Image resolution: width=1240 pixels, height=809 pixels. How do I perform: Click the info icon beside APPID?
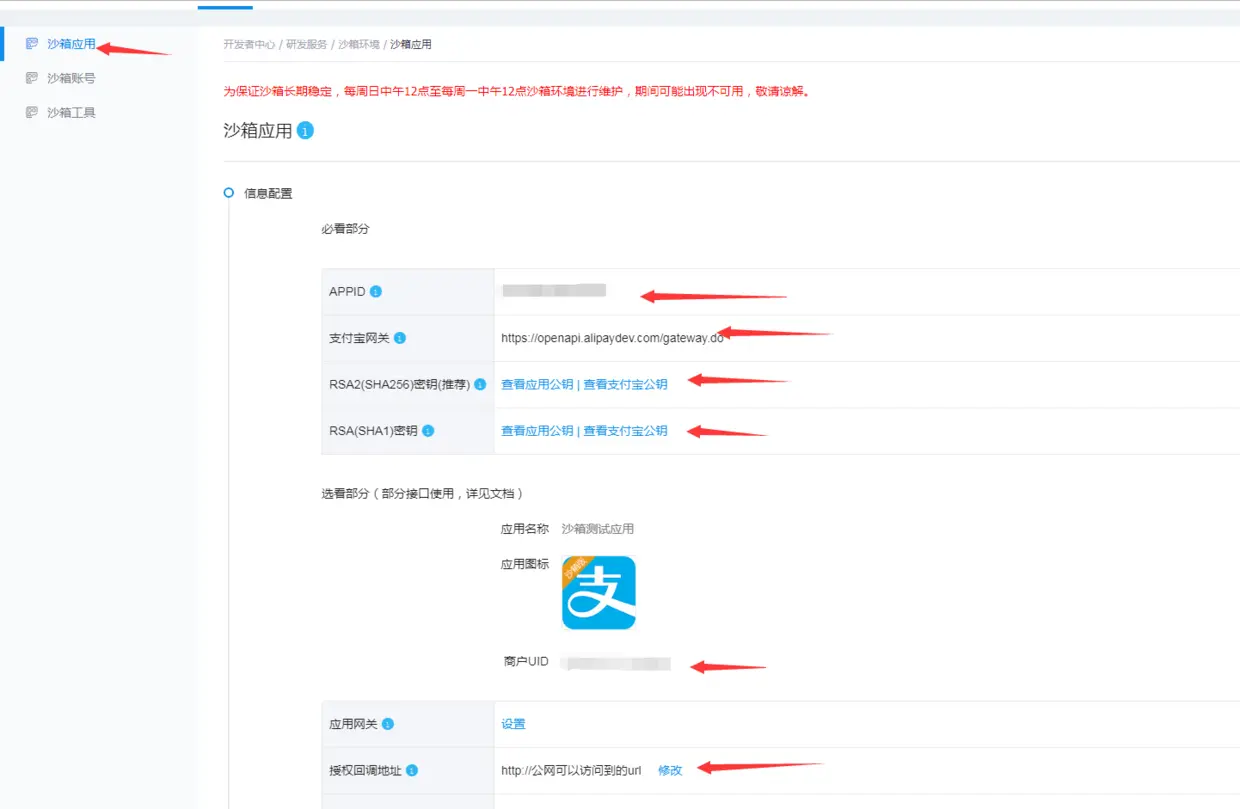click(377, 291)
